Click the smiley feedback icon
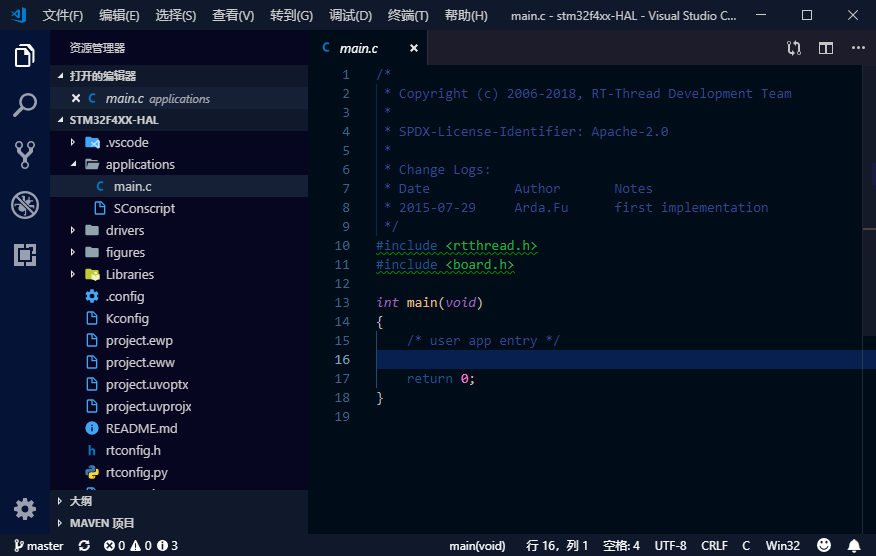876x556 pixels. pos(823,545)
